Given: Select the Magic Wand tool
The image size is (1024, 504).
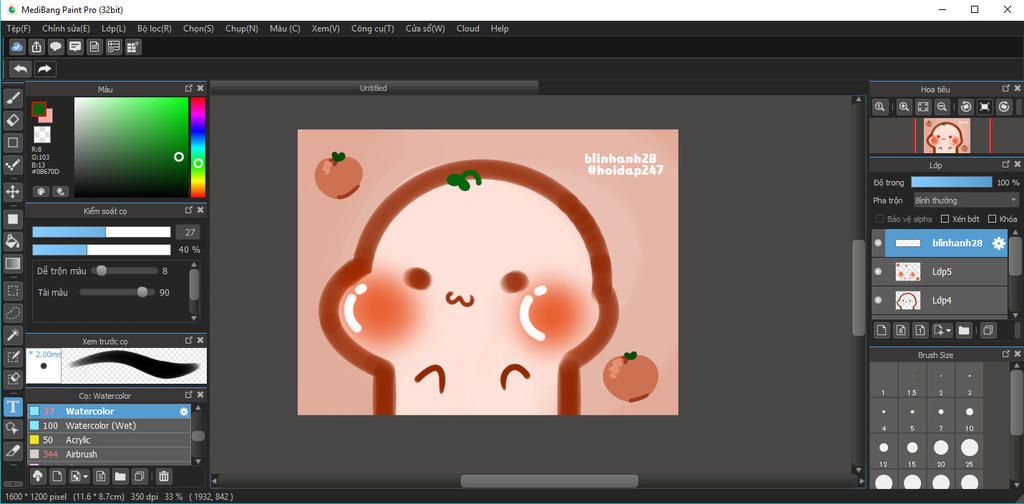Looking at the screenshot, I should click(x=13, y=336).
